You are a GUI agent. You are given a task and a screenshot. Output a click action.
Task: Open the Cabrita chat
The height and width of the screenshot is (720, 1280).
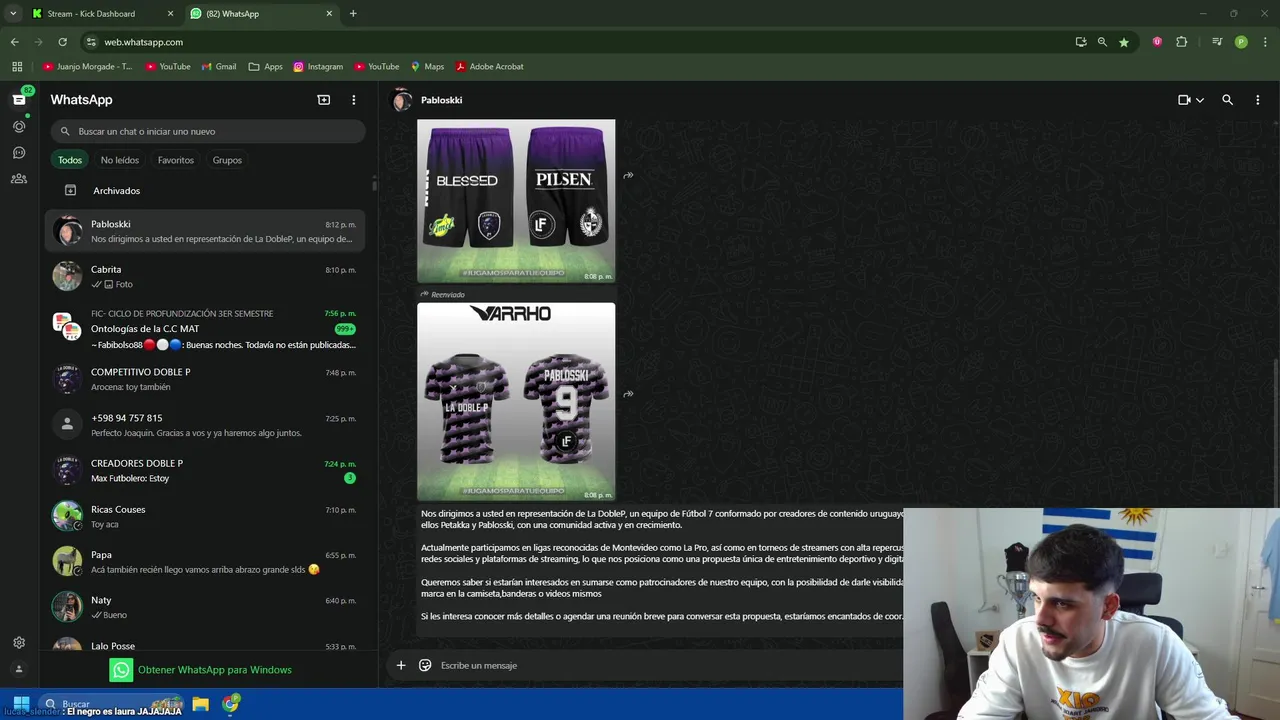coord(205,276)
